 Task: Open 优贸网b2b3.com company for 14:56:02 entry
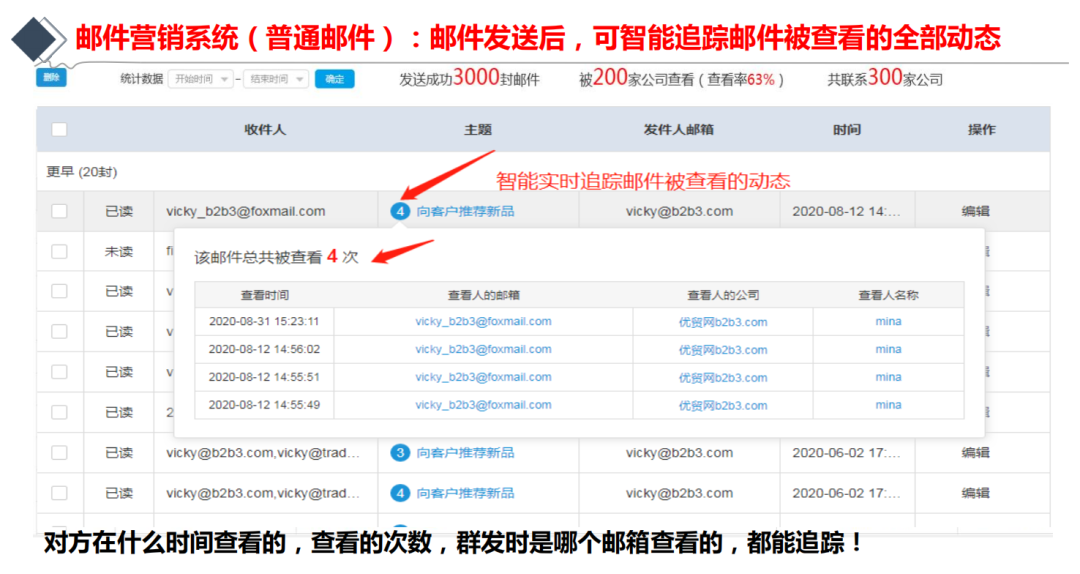[x=723, y=350]
